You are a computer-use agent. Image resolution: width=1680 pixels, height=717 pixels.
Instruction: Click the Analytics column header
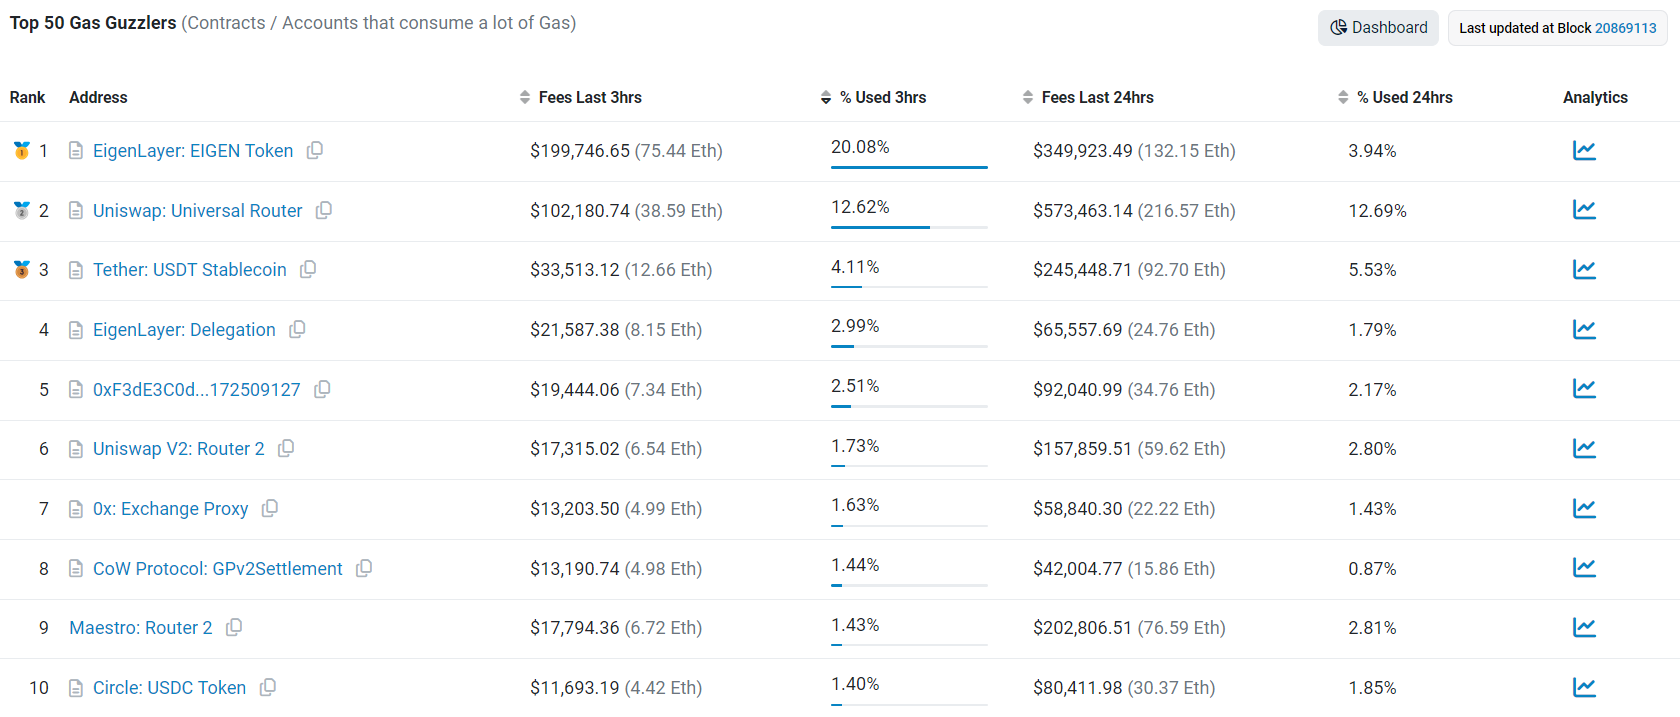click(1595, 97)
